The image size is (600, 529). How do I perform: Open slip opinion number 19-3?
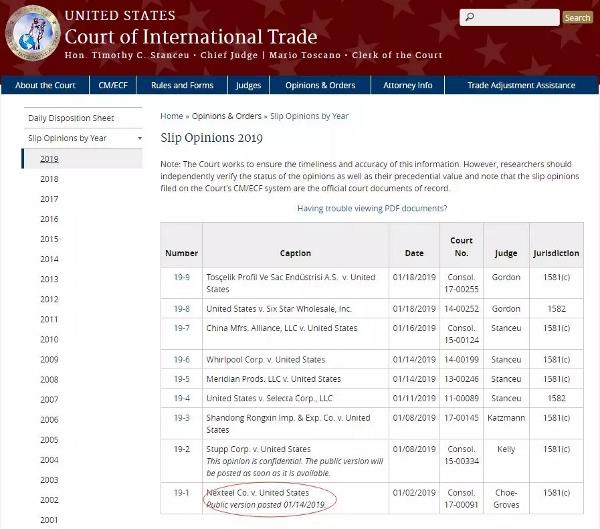click(x=181, y=418)
